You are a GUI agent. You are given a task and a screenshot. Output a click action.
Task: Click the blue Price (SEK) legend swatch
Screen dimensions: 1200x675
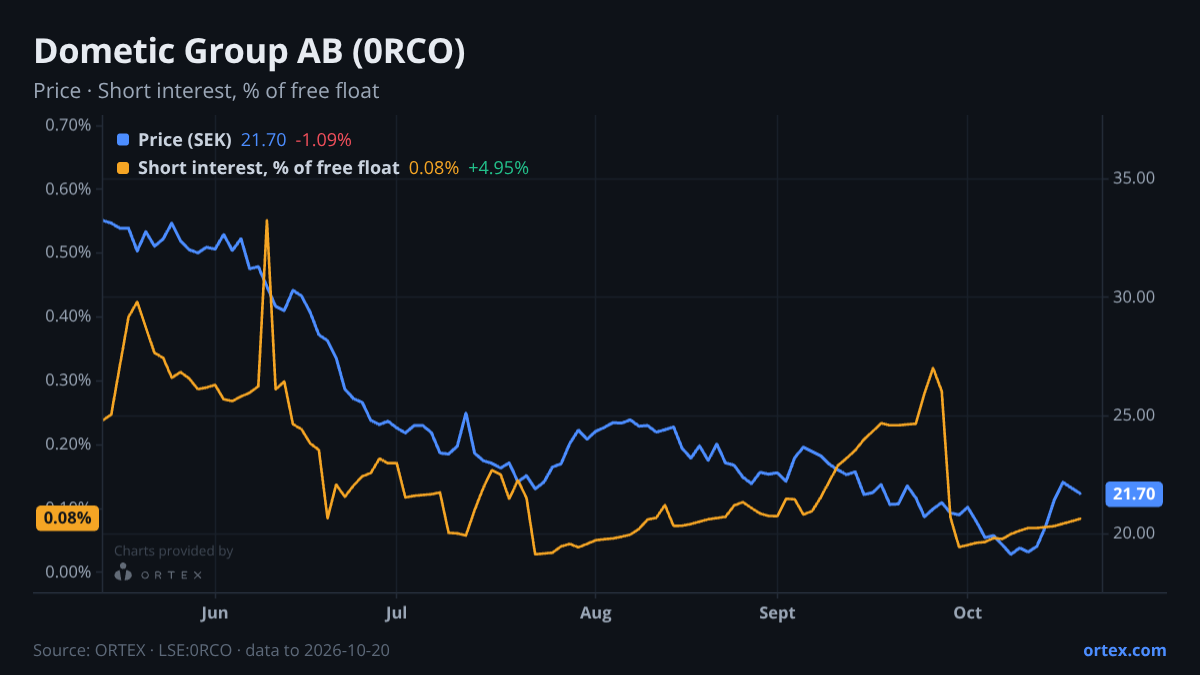[x=123, y=140]
